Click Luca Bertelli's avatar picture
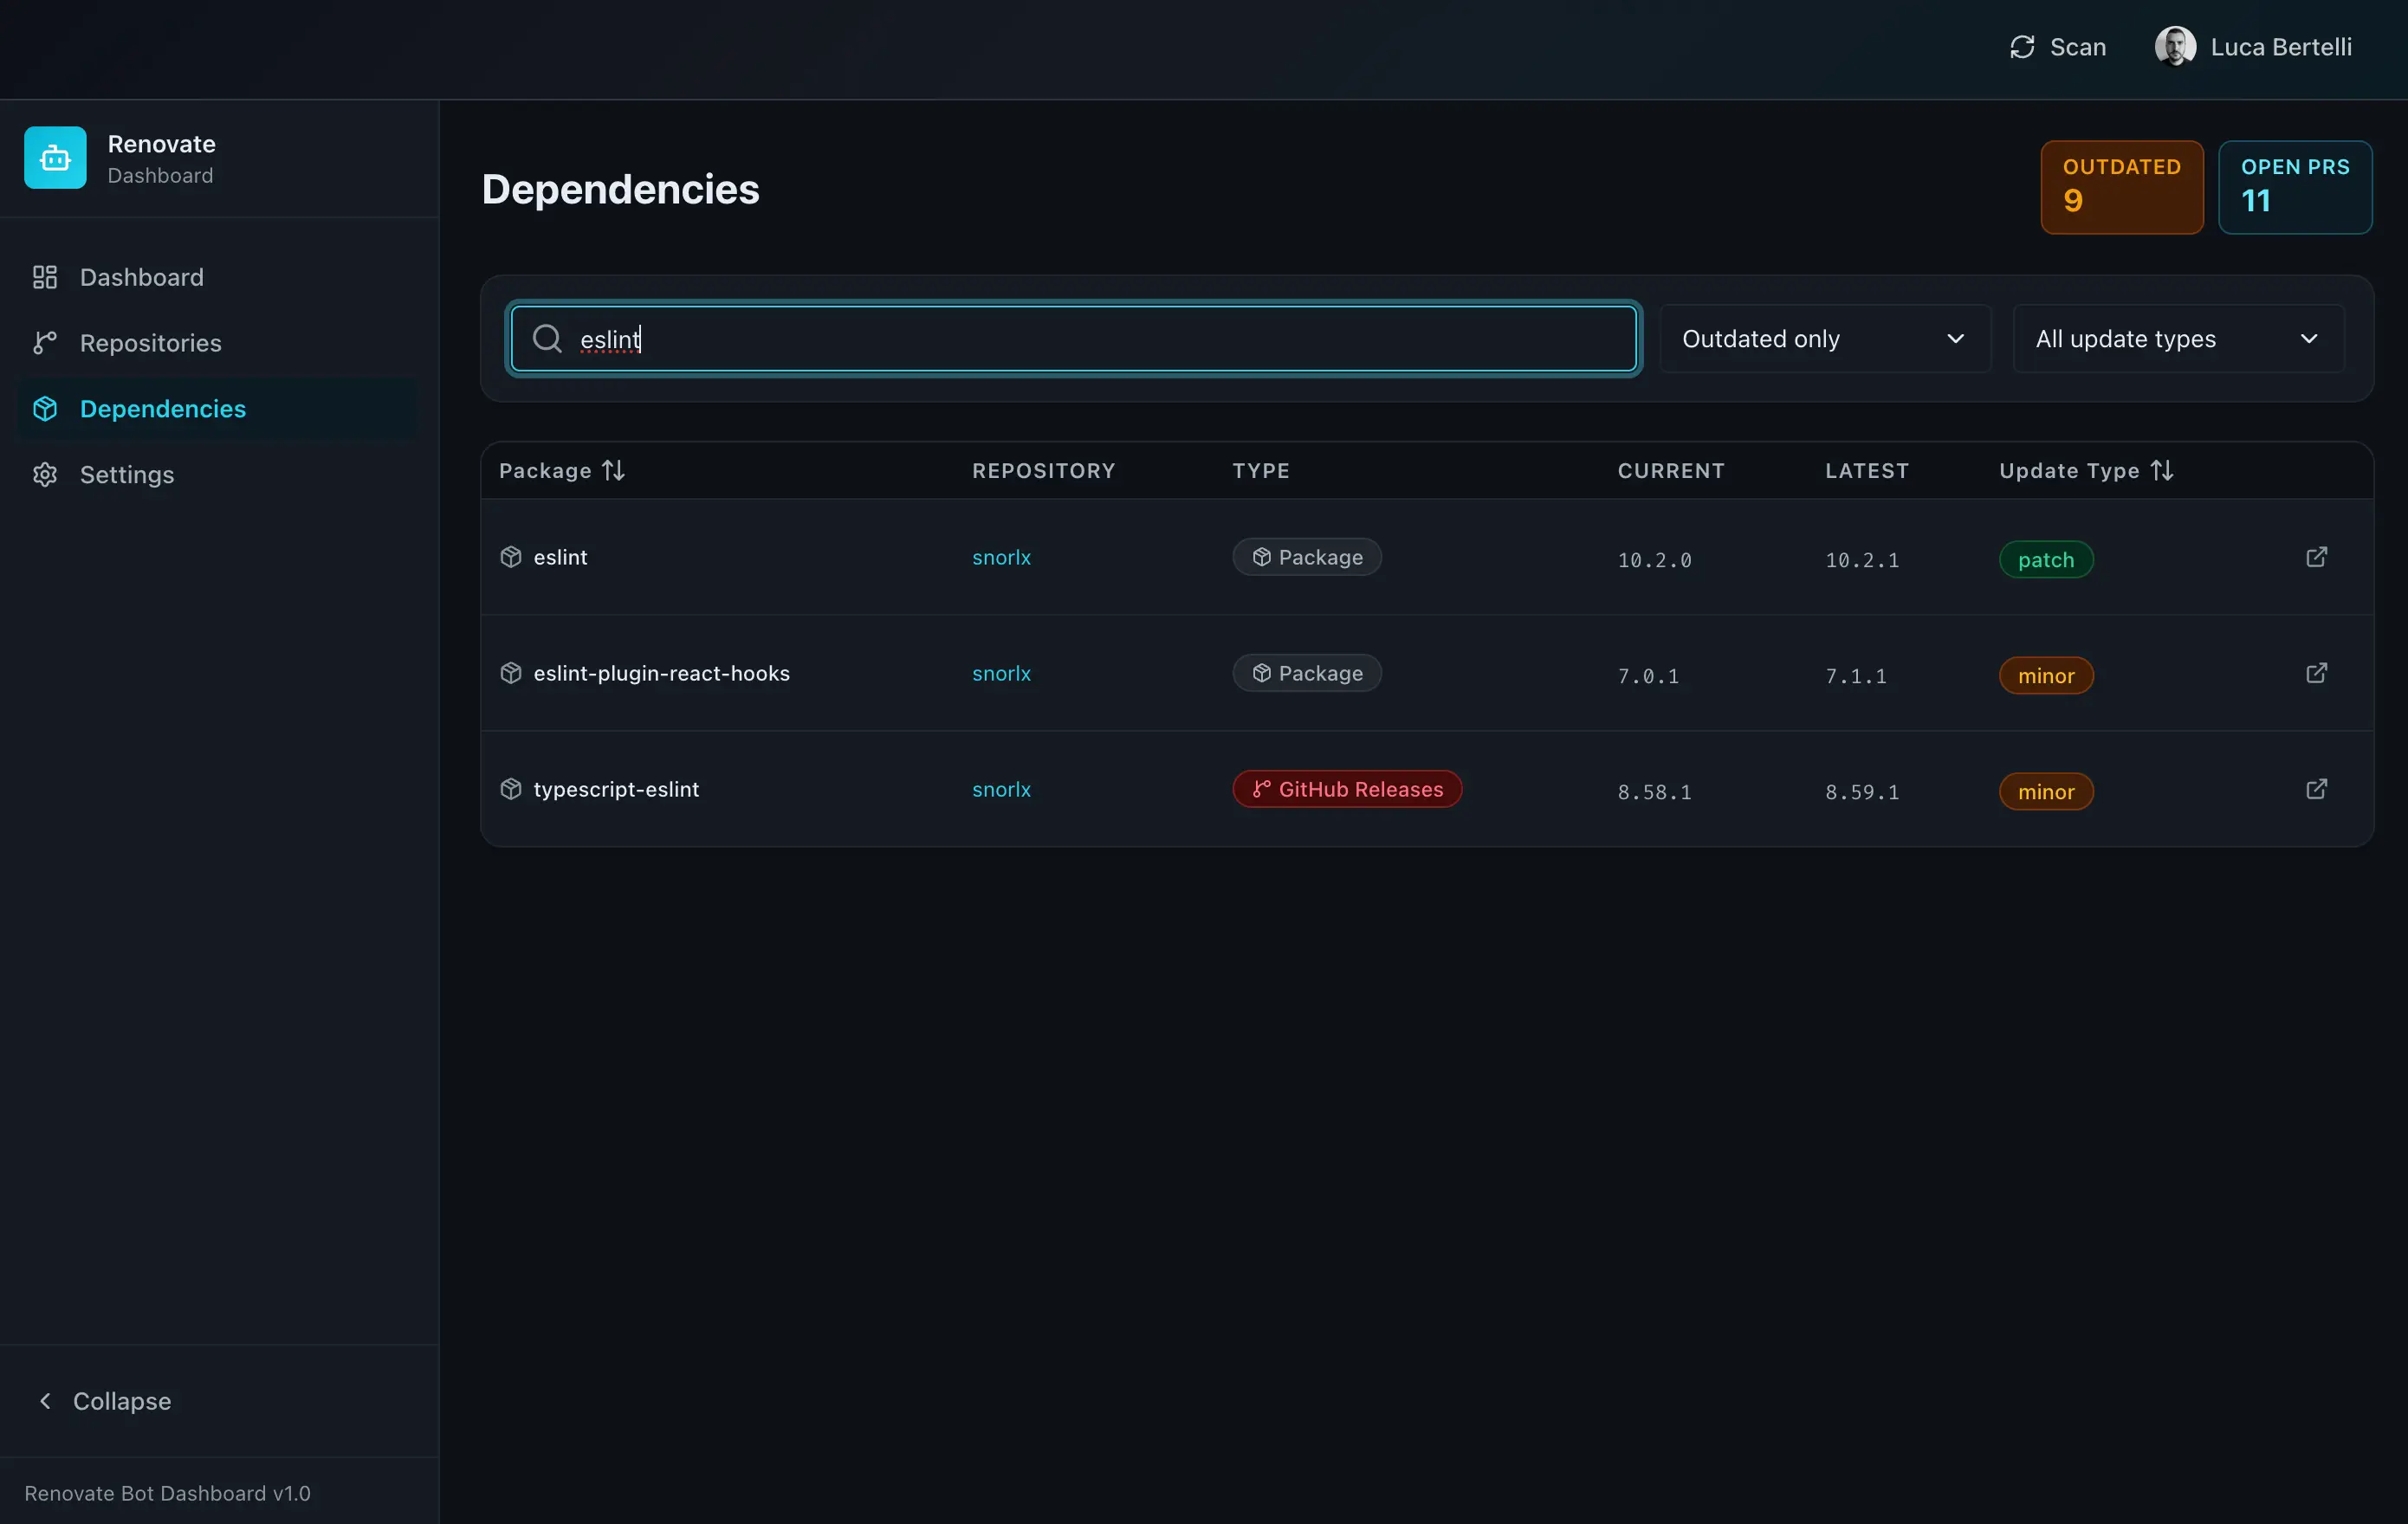This screenshot has width=2408, height=1524. click(x=2175, y=47)
